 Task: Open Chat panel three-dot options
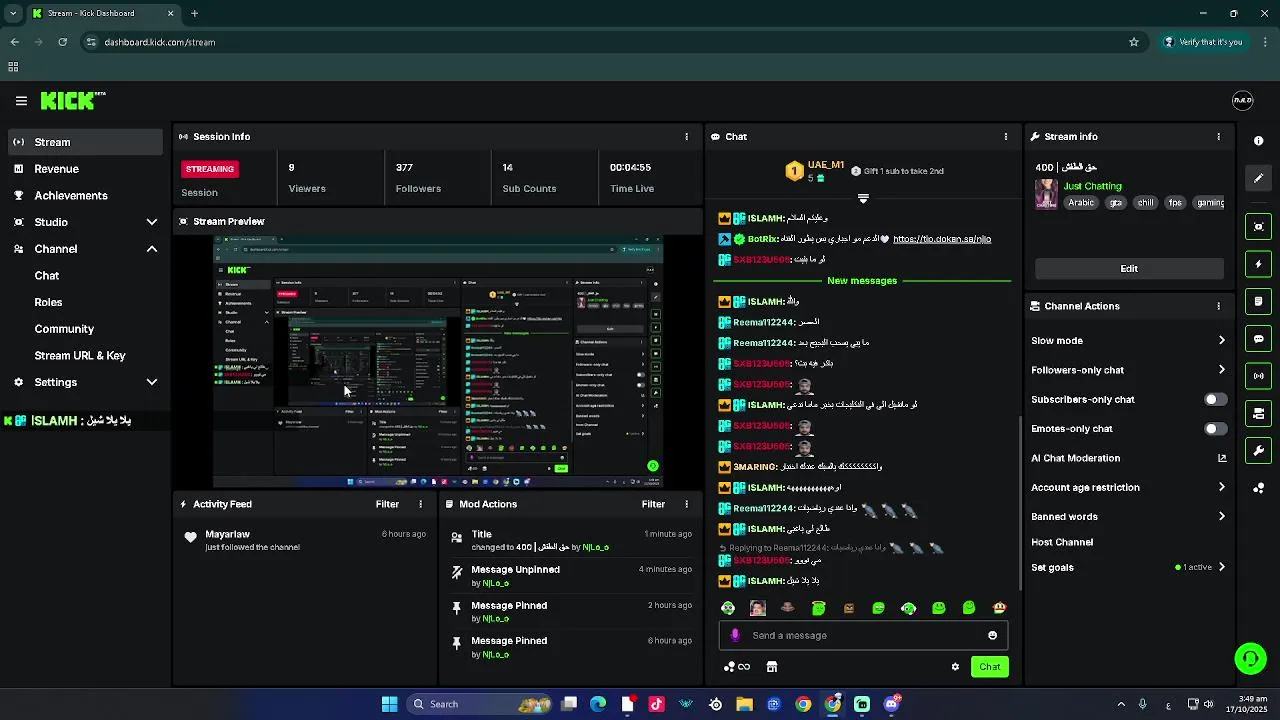click(x=1006, y=137)
